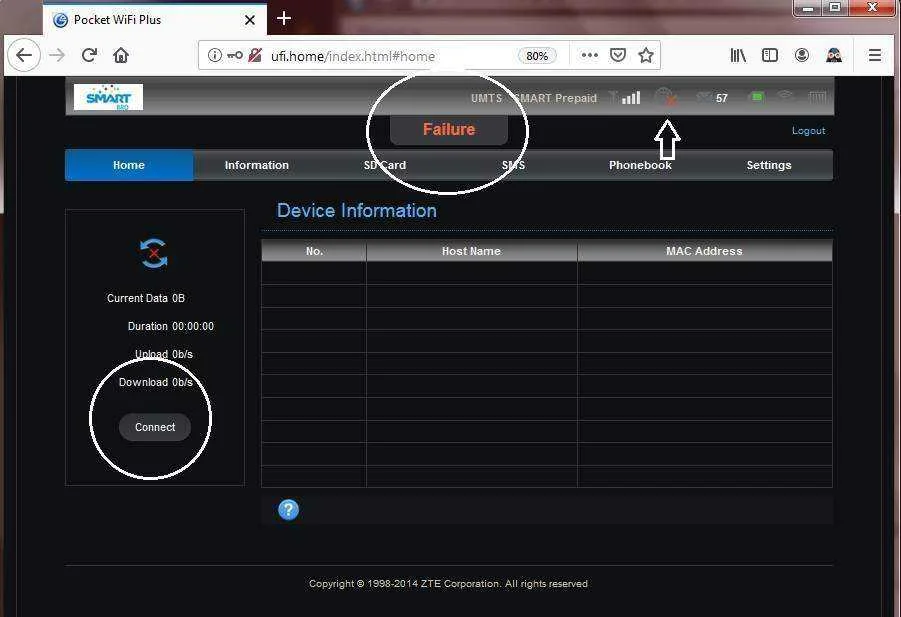
Task: Click the WiFi status icon in header
Action: [785, 96]
